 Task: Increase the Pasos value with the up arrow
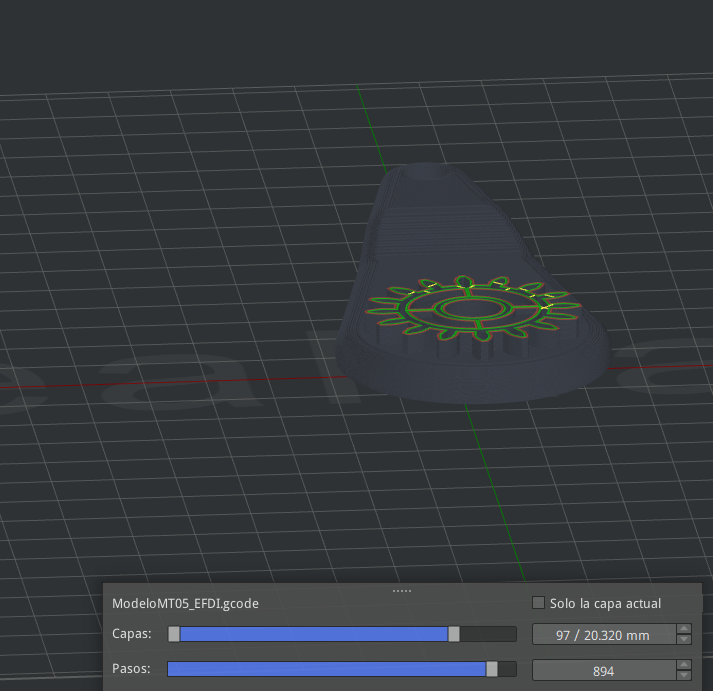[684, 666]
